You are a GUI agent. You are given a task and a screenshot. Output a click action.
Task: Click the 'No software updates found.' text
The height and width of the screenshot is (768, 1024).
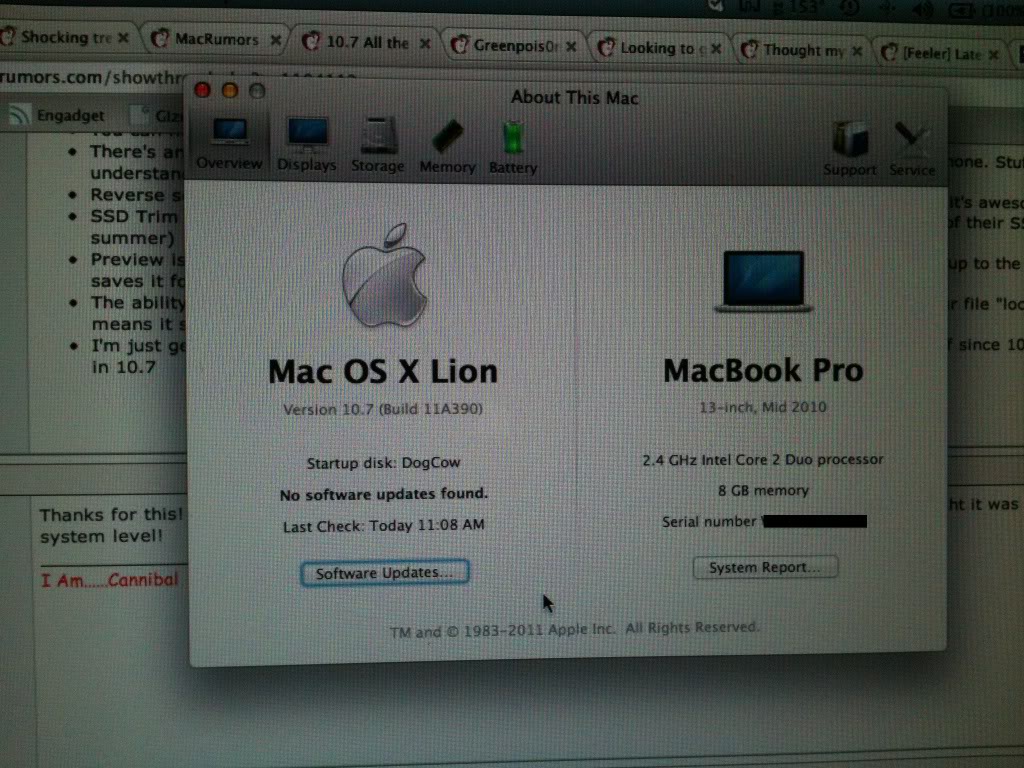click(384, 494)
